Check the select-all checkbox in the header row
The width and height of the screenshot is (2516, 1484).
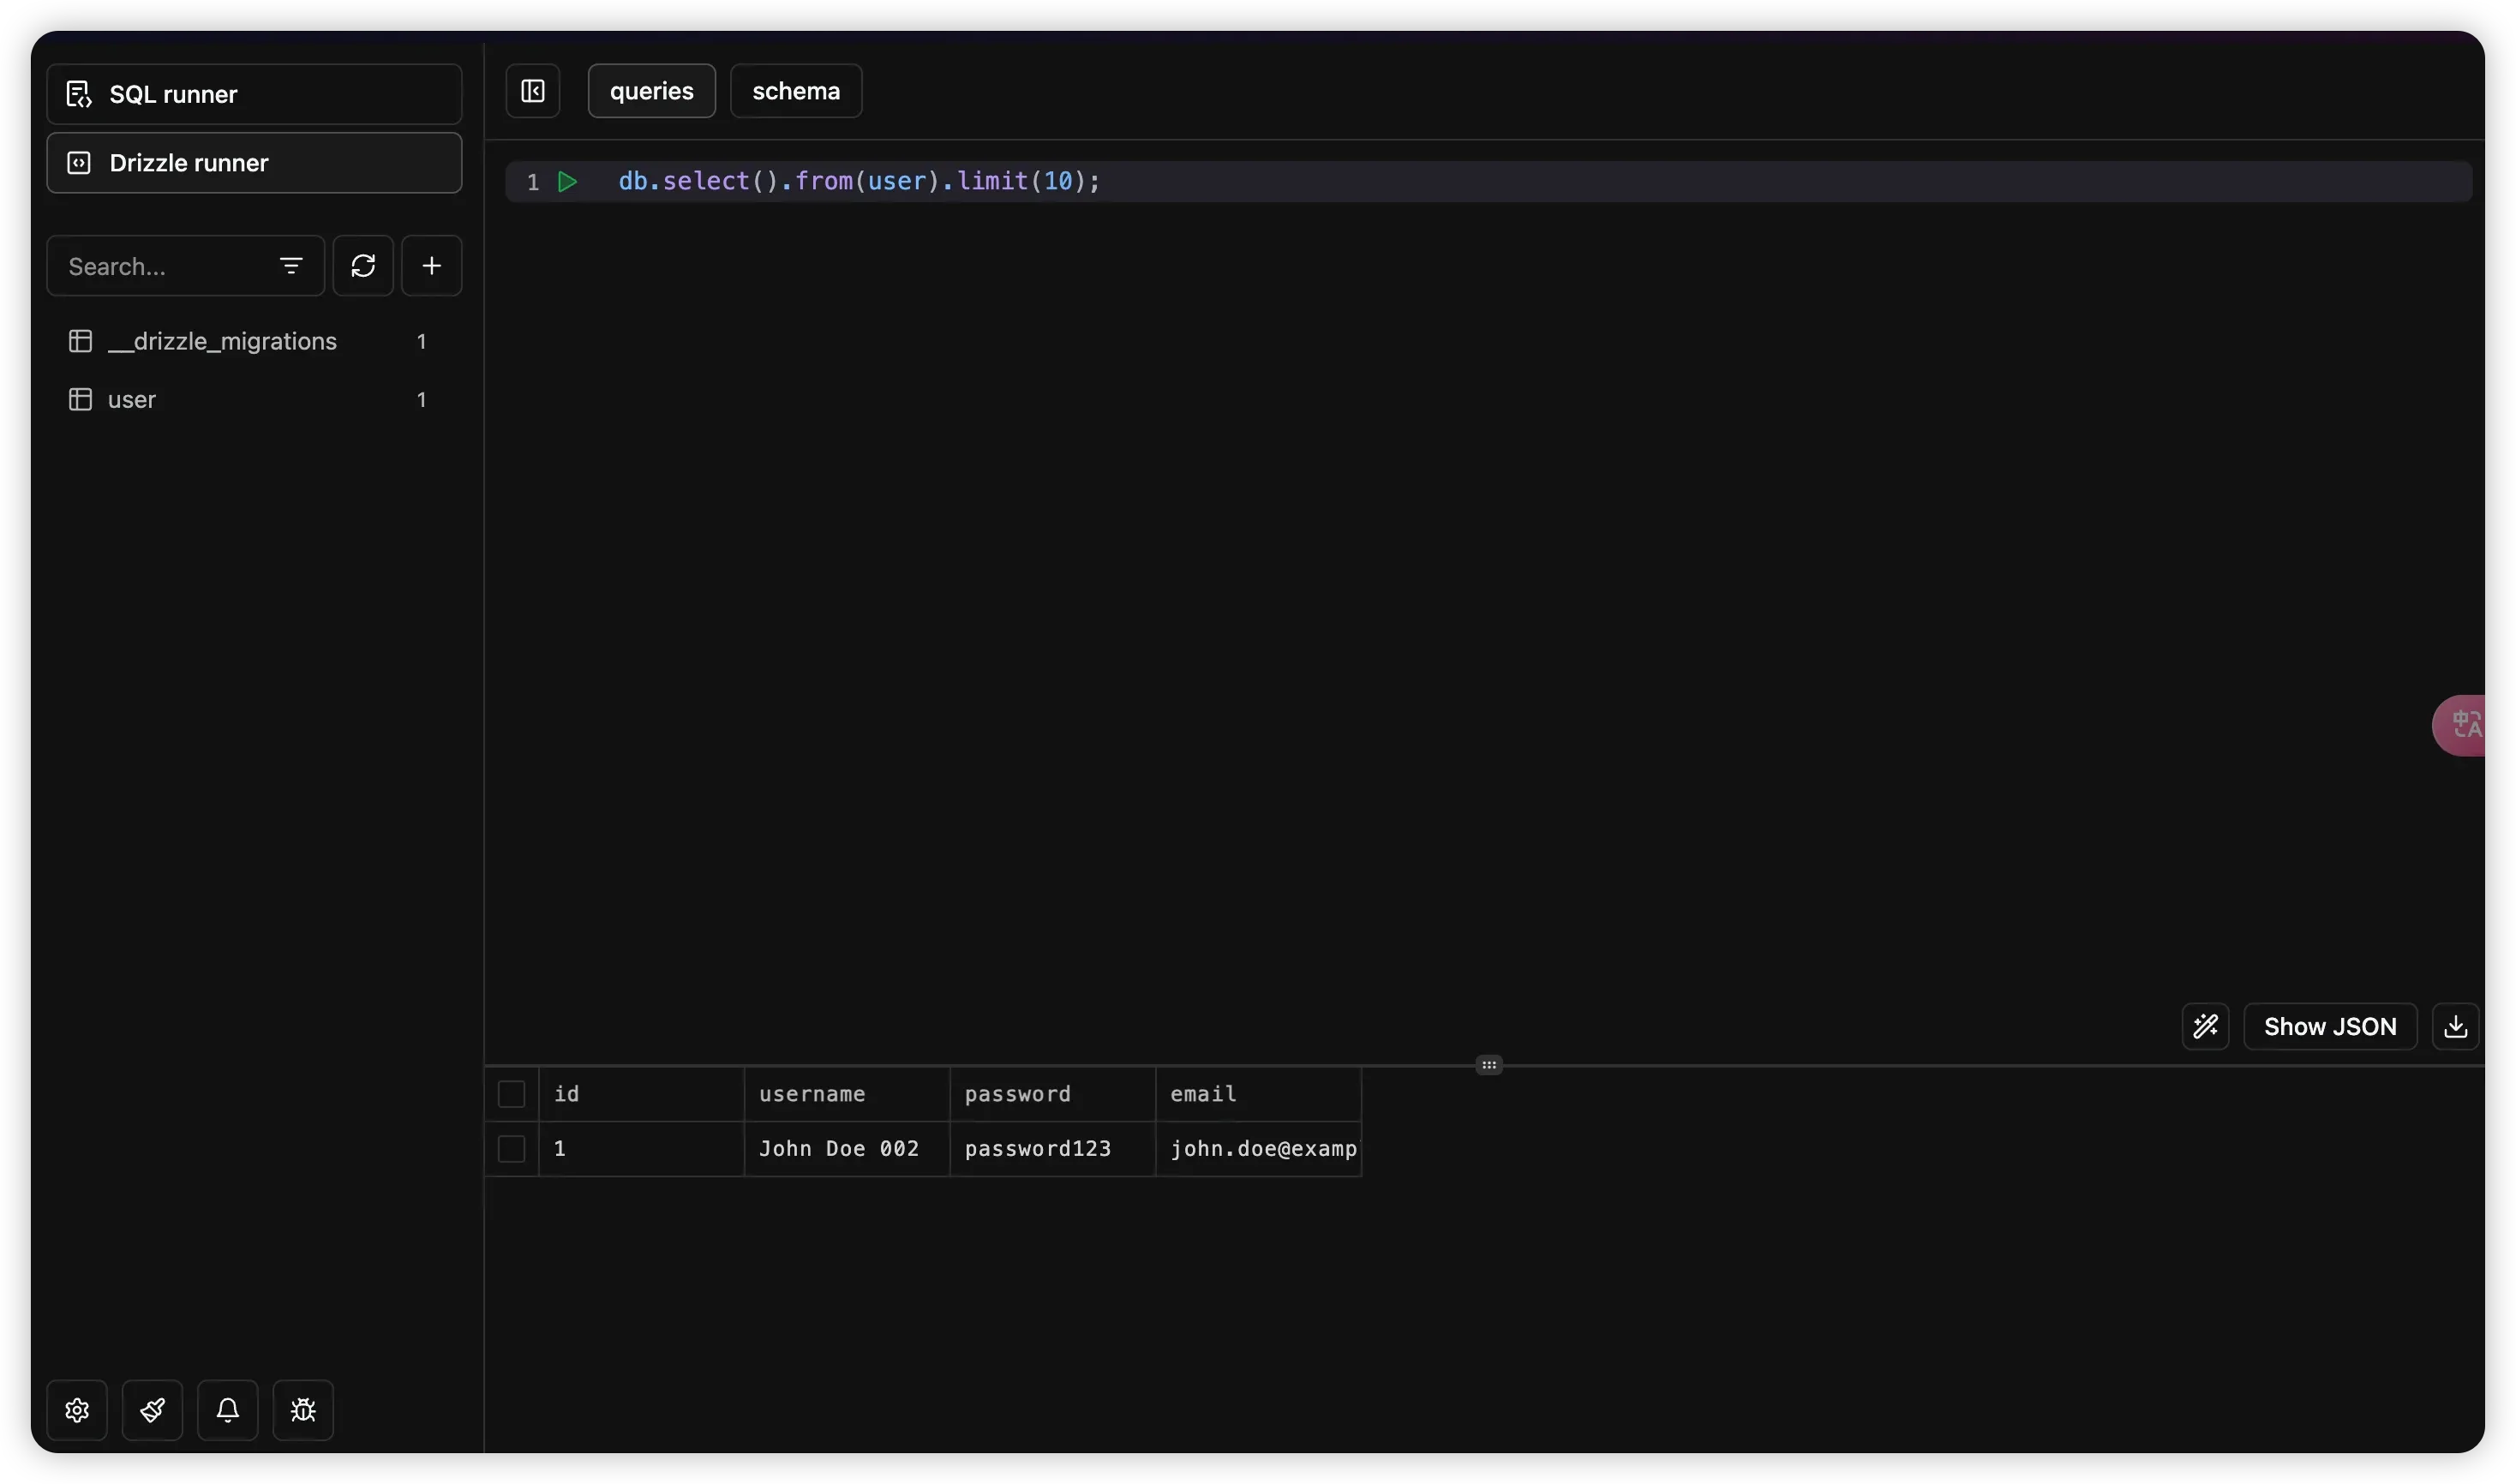[512, 1094]
